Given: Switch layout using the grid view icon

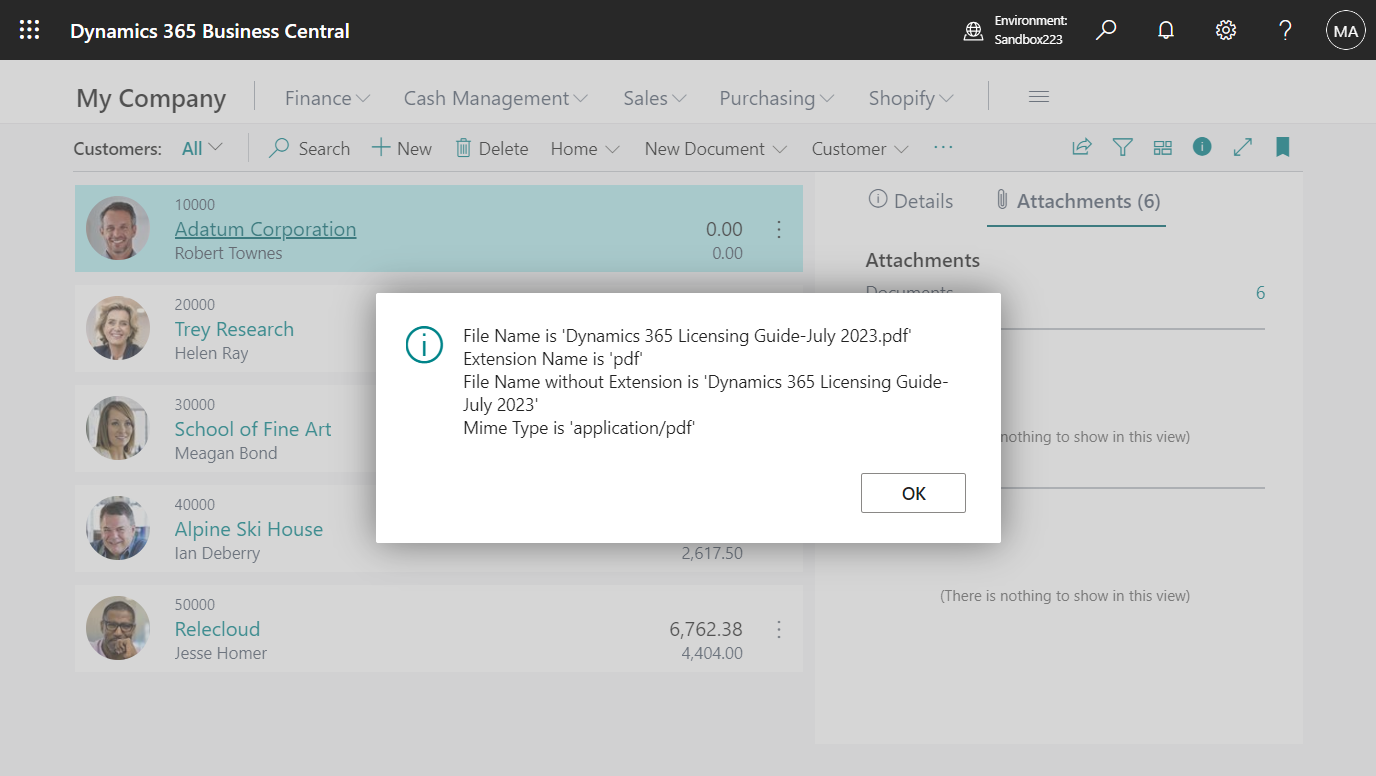Looking at the screenshot, I should (x=1162, y=147).
